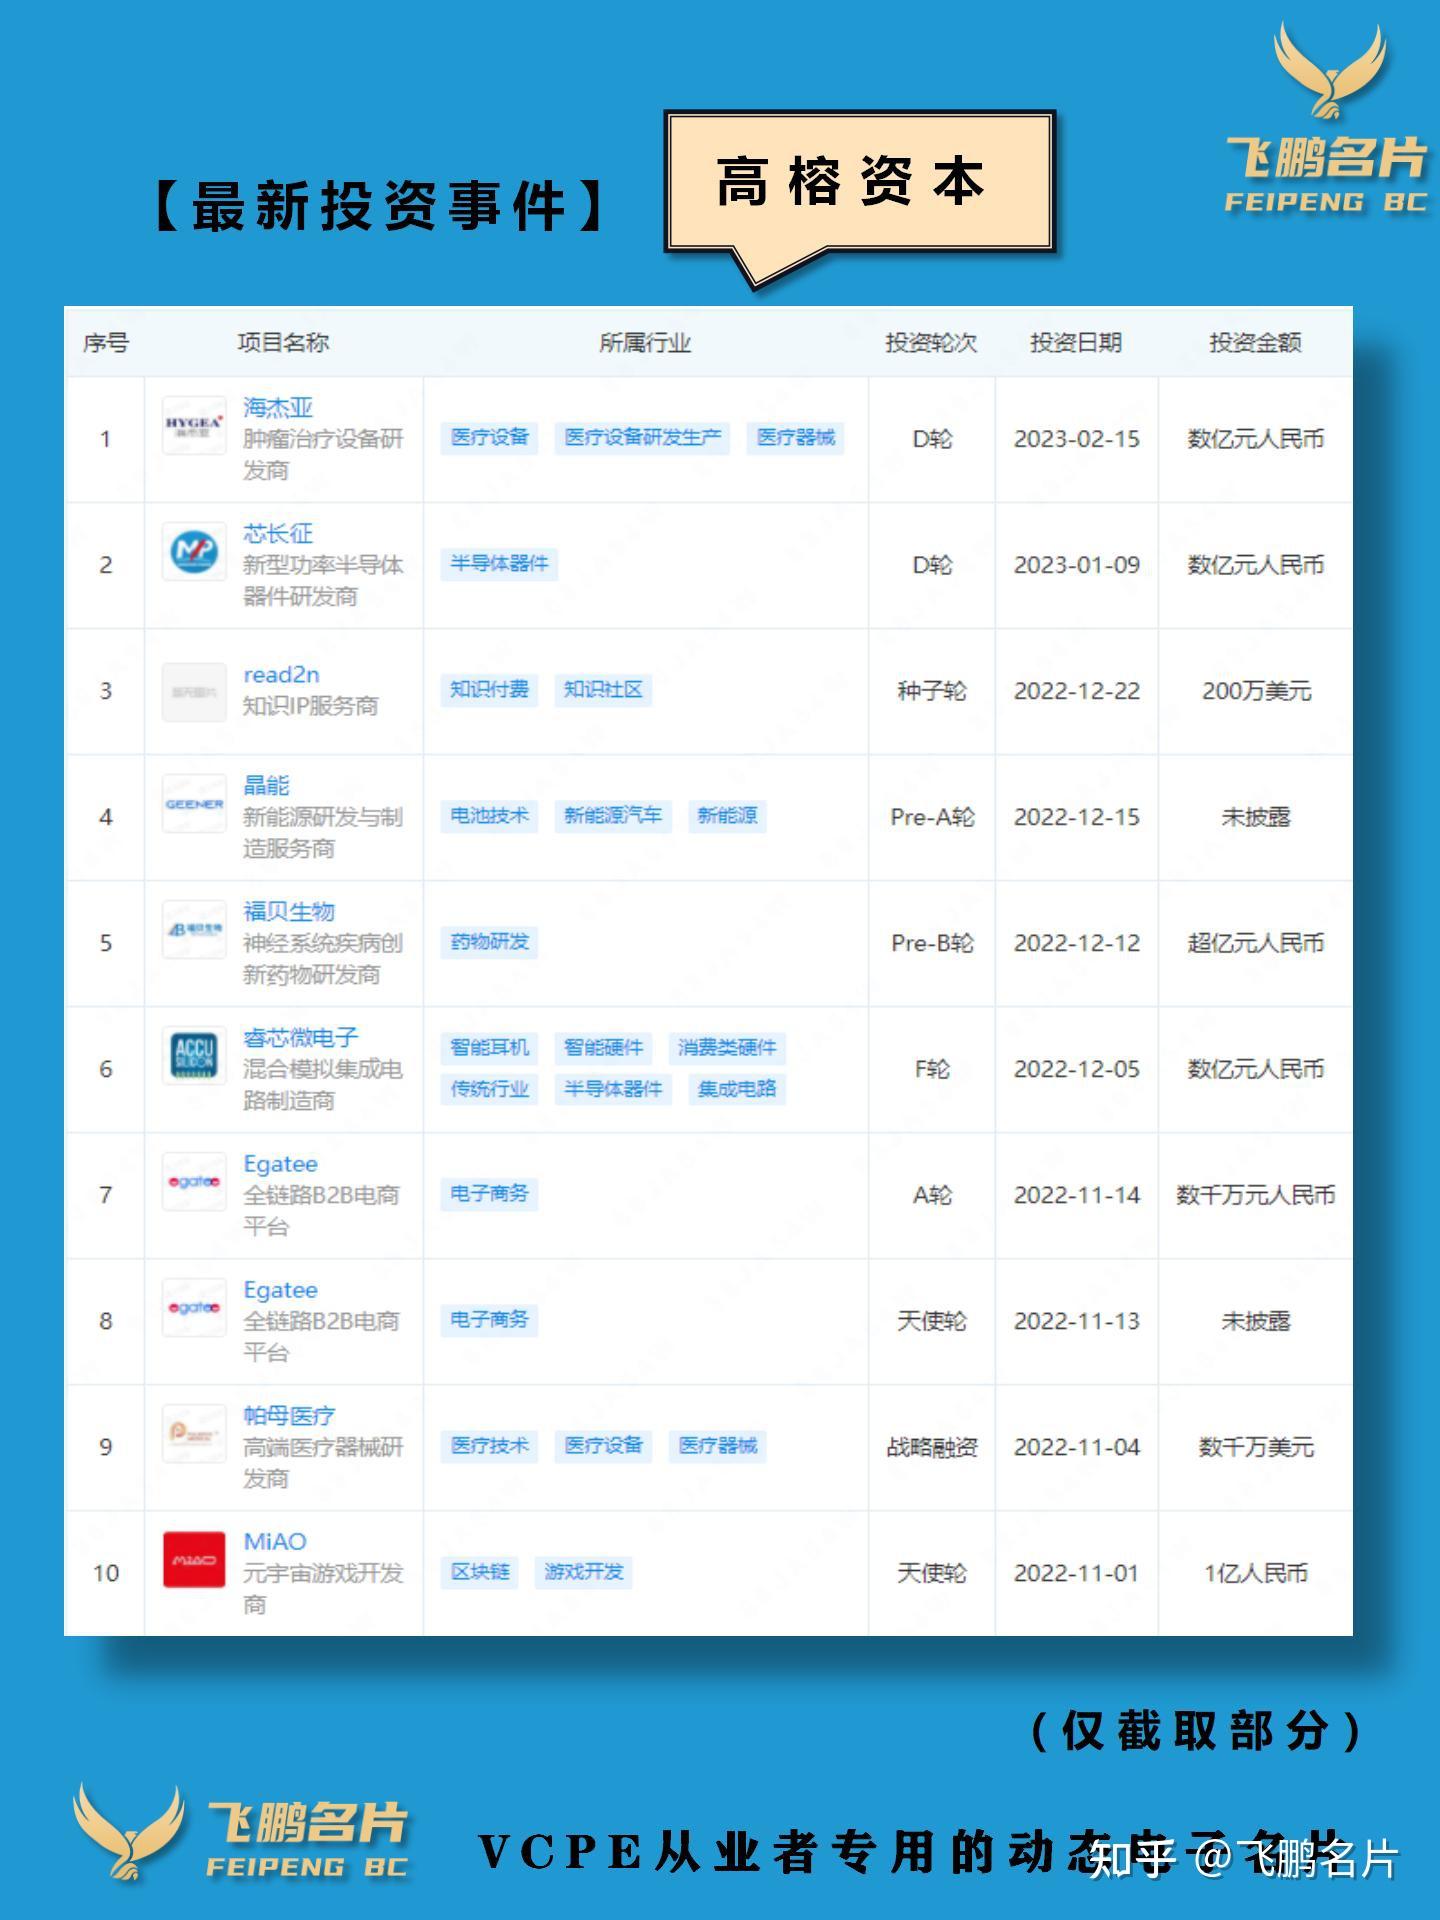Open the 海杰亚 project link
Image resolution: width=1440 pixels, height=1920 pixels.
point(278,408)
